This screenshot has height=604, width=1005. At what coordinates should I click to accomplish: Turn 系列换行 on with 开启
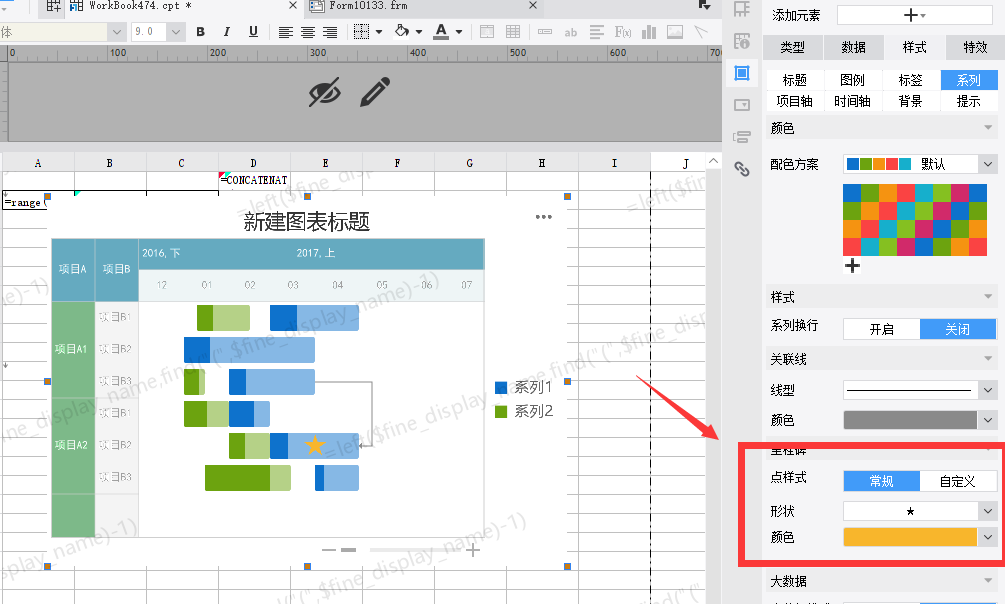(x=881, y=329)
